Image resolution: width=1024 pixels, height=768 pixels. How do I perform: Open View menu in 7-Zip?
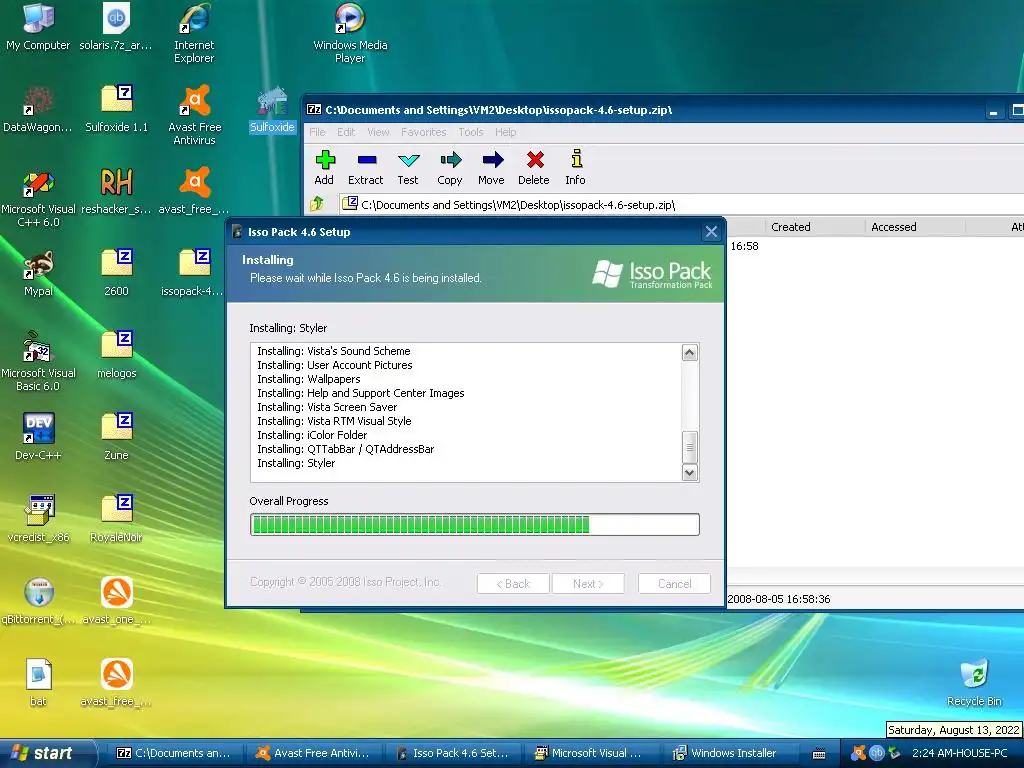(x=378, y=132)
